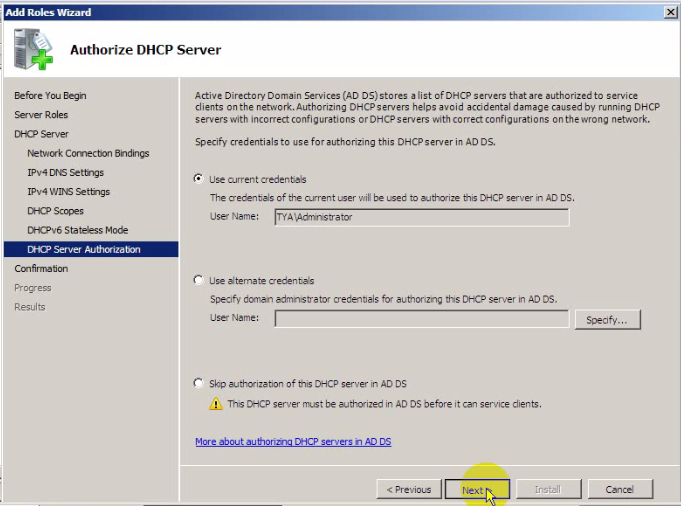Screen dimensions: 681x506
Task: Click 'Specify domain administrator credentials' description
Action: (x=383, y=299)
